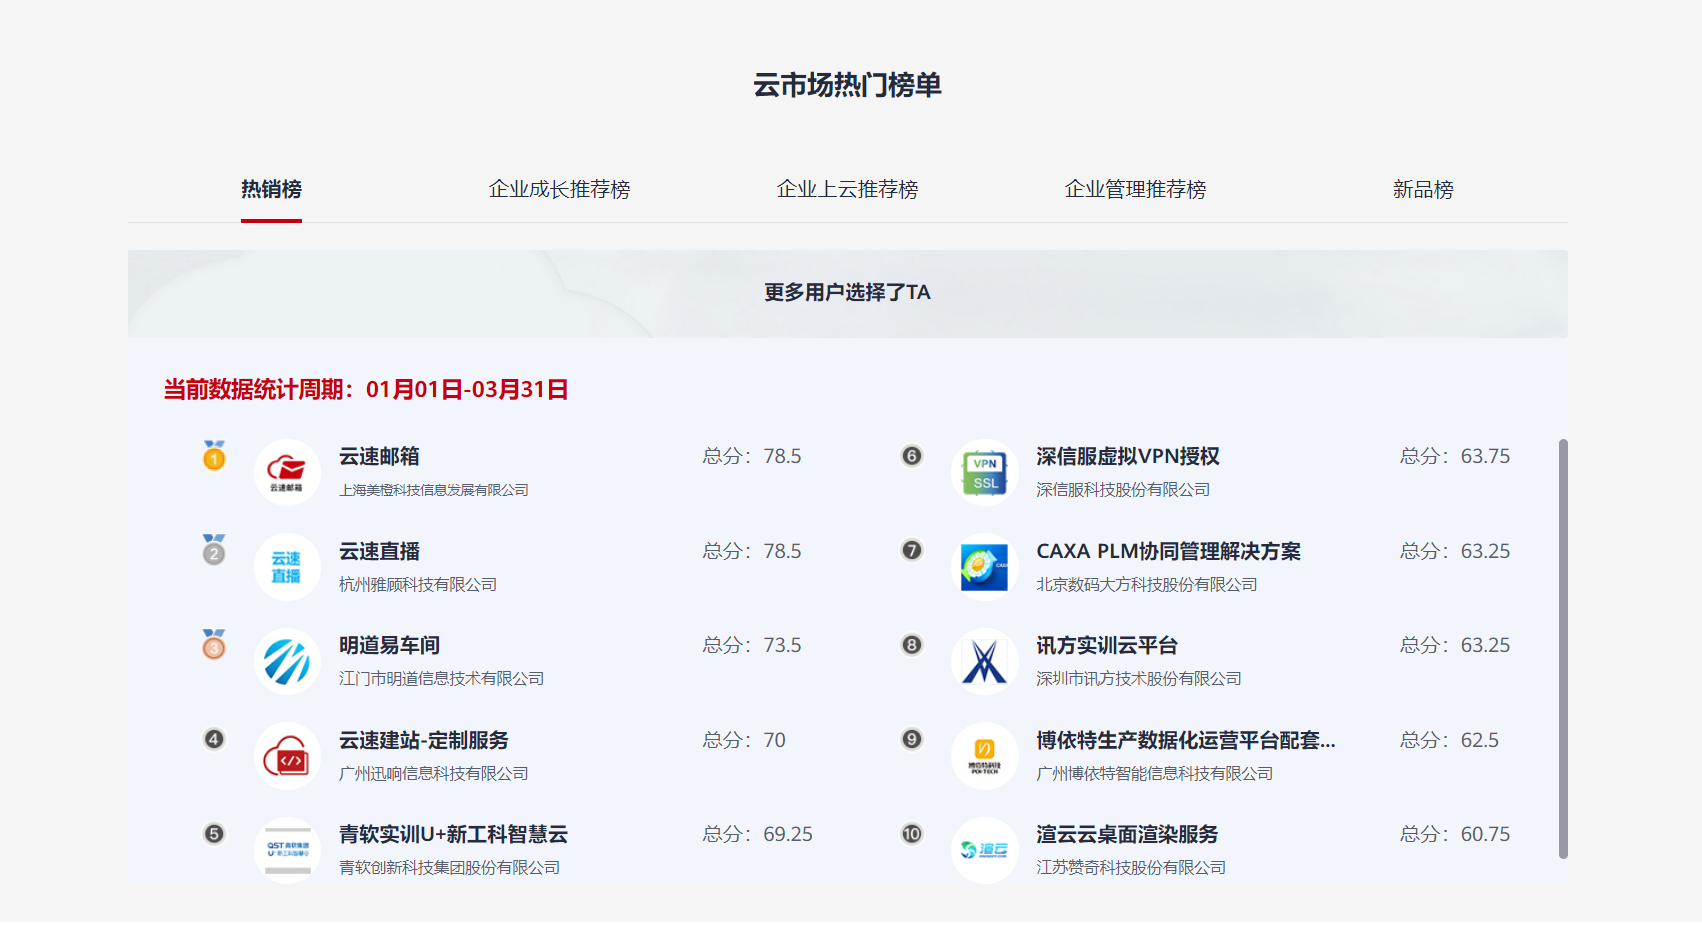
Task: Switch to the 企业成长推荐榜 tab
Action: (559, 189)
